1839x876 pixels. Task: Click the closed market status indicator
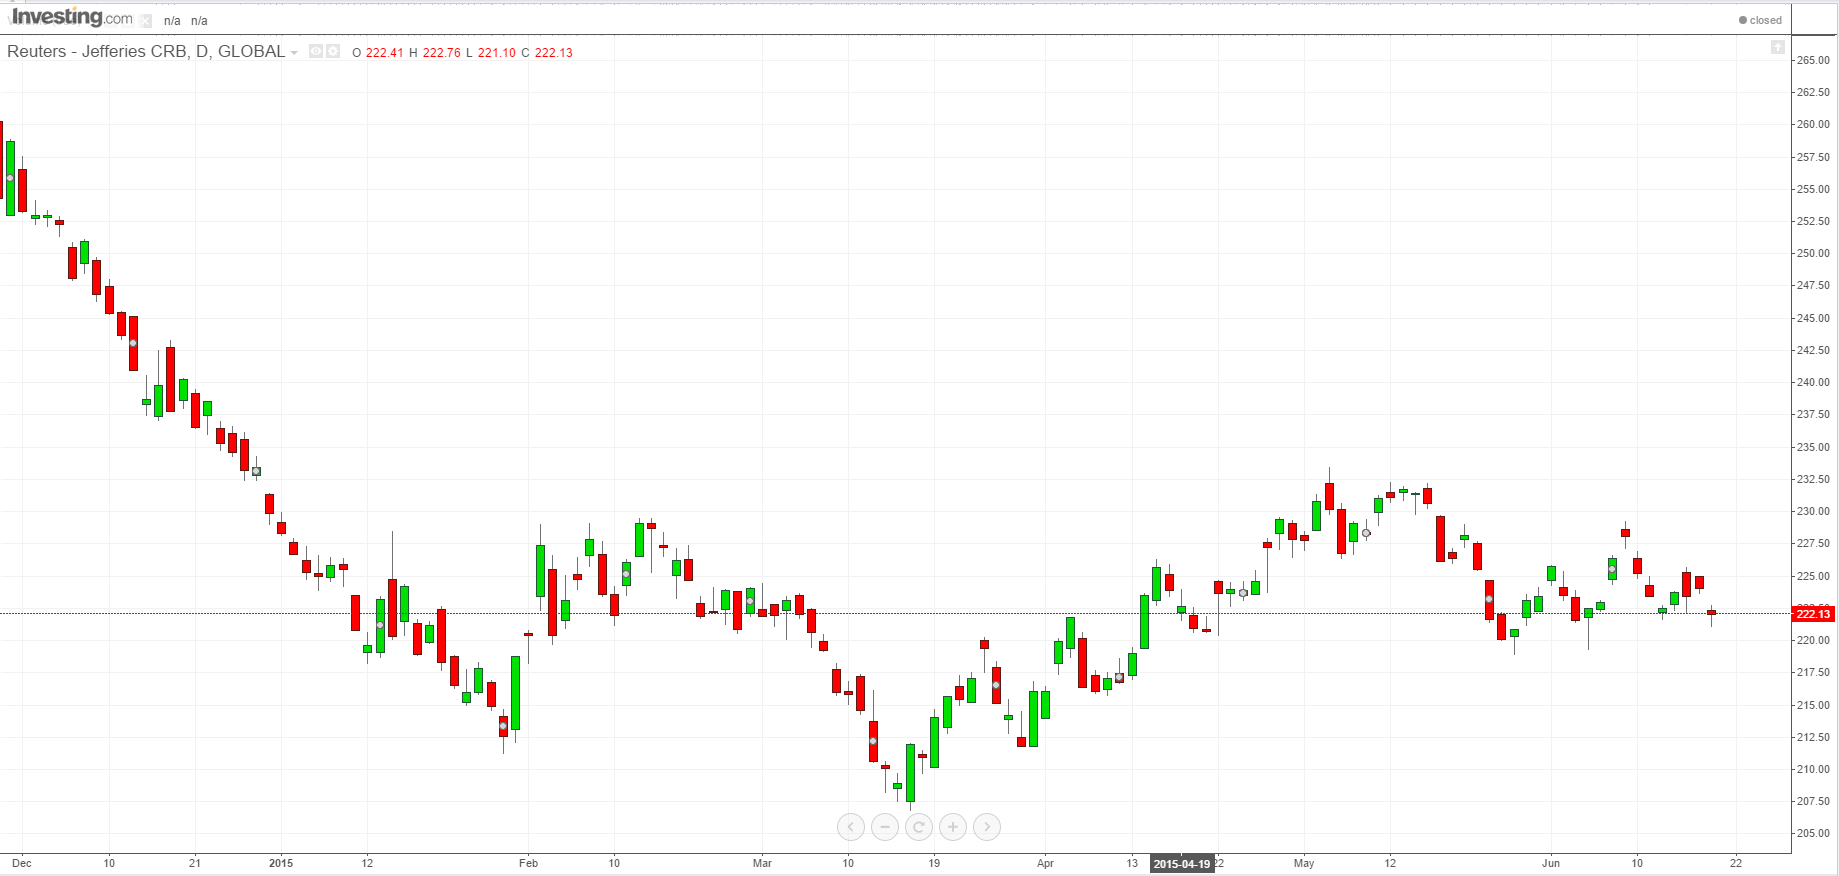(1760, 20)
